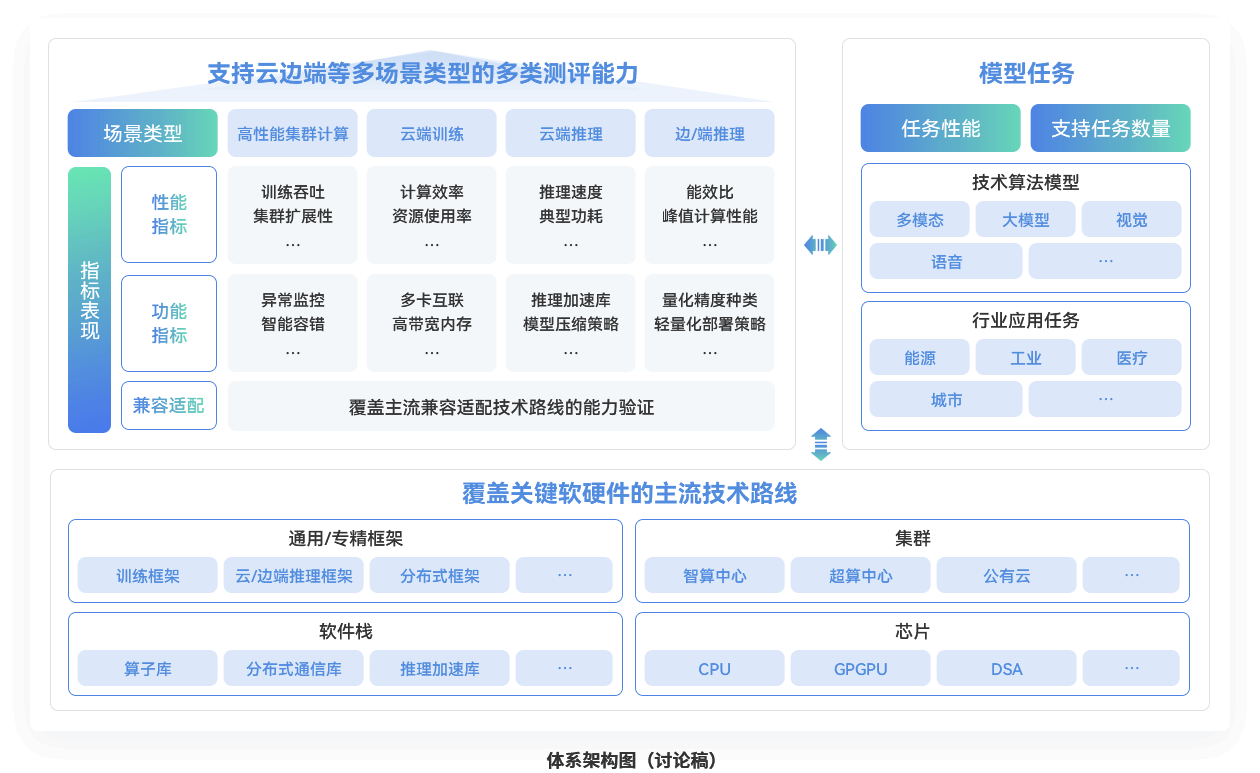Screen dimensions: 1260x773
Task: Expand the ellipsis box next to 城市
Action: 1104,399
